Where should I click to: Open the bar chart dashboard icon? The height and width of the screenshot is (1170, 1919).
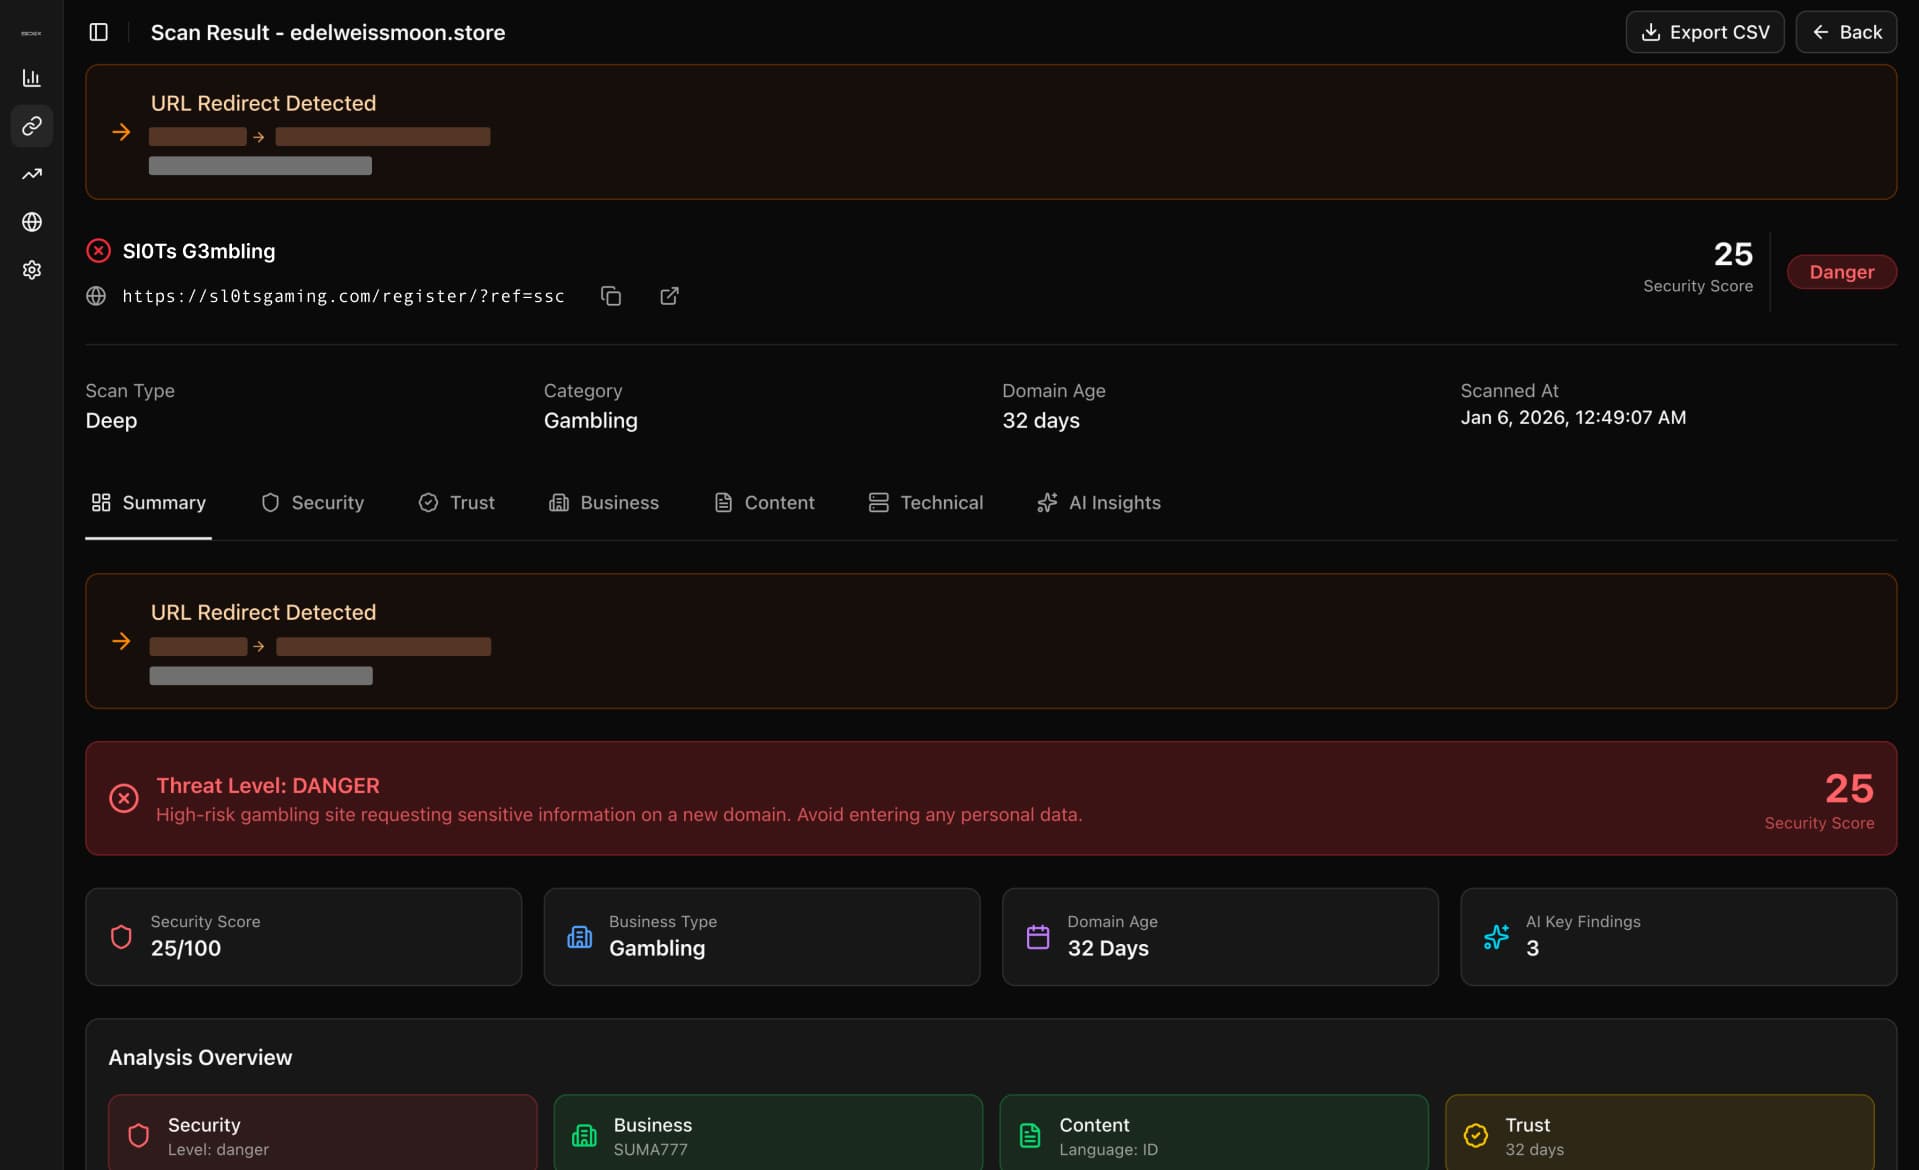tap(32, 78)
